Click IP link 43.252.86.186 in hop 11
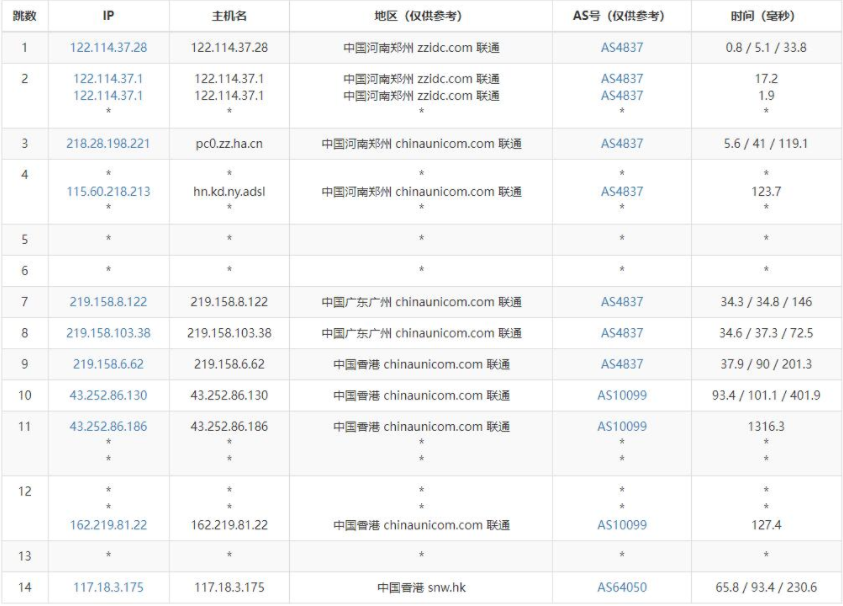 108,426
